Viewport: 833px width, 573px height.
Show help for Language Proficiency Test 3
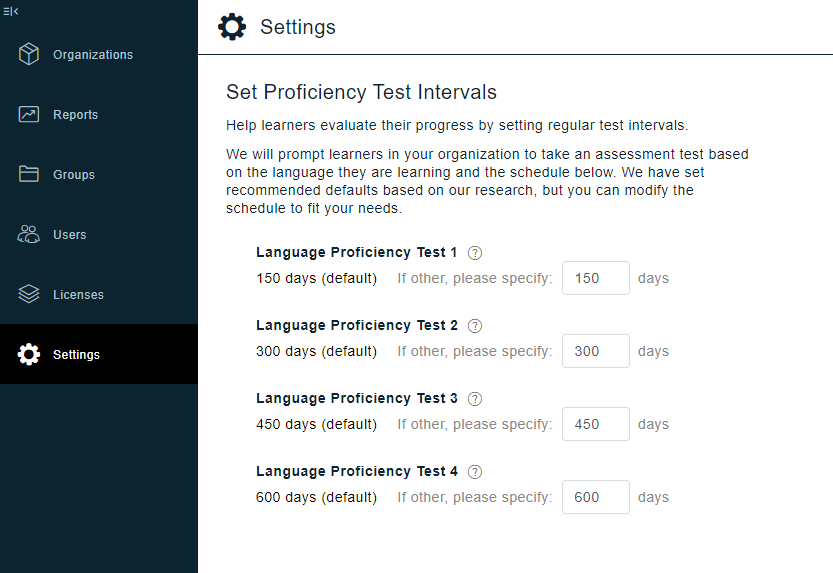click(x=475, y=399)
